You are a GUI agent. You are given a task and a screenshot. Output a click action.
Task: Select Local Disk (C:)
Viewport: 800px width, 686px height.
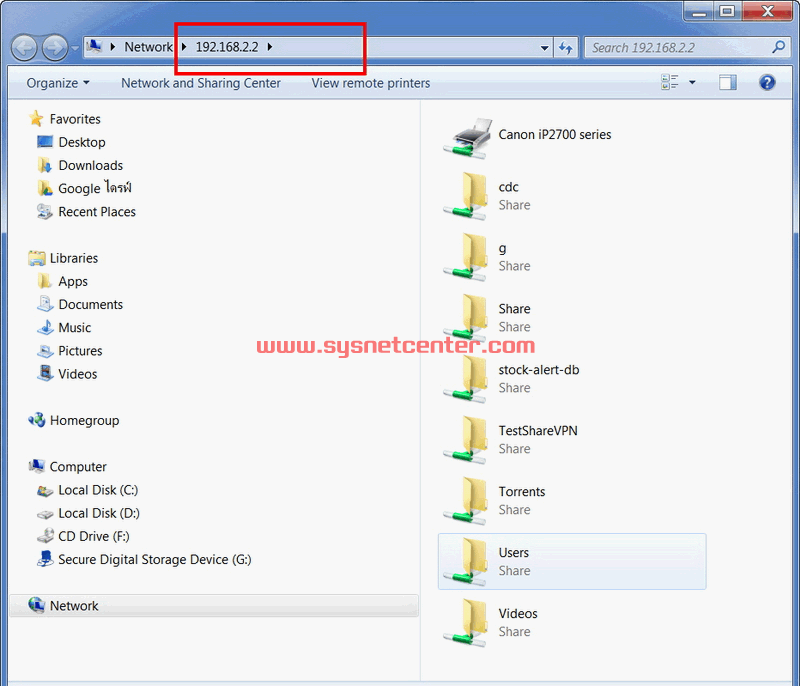[98, 490]
